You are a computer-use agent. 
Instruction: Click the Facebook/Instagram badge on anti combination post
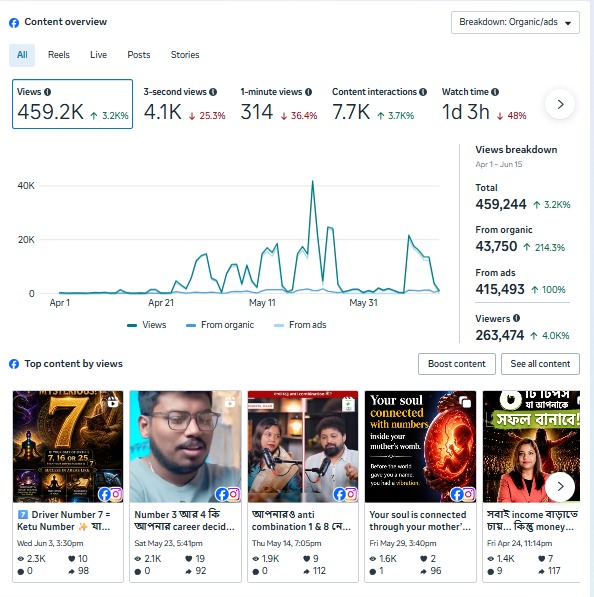click(x=345, y=494)
